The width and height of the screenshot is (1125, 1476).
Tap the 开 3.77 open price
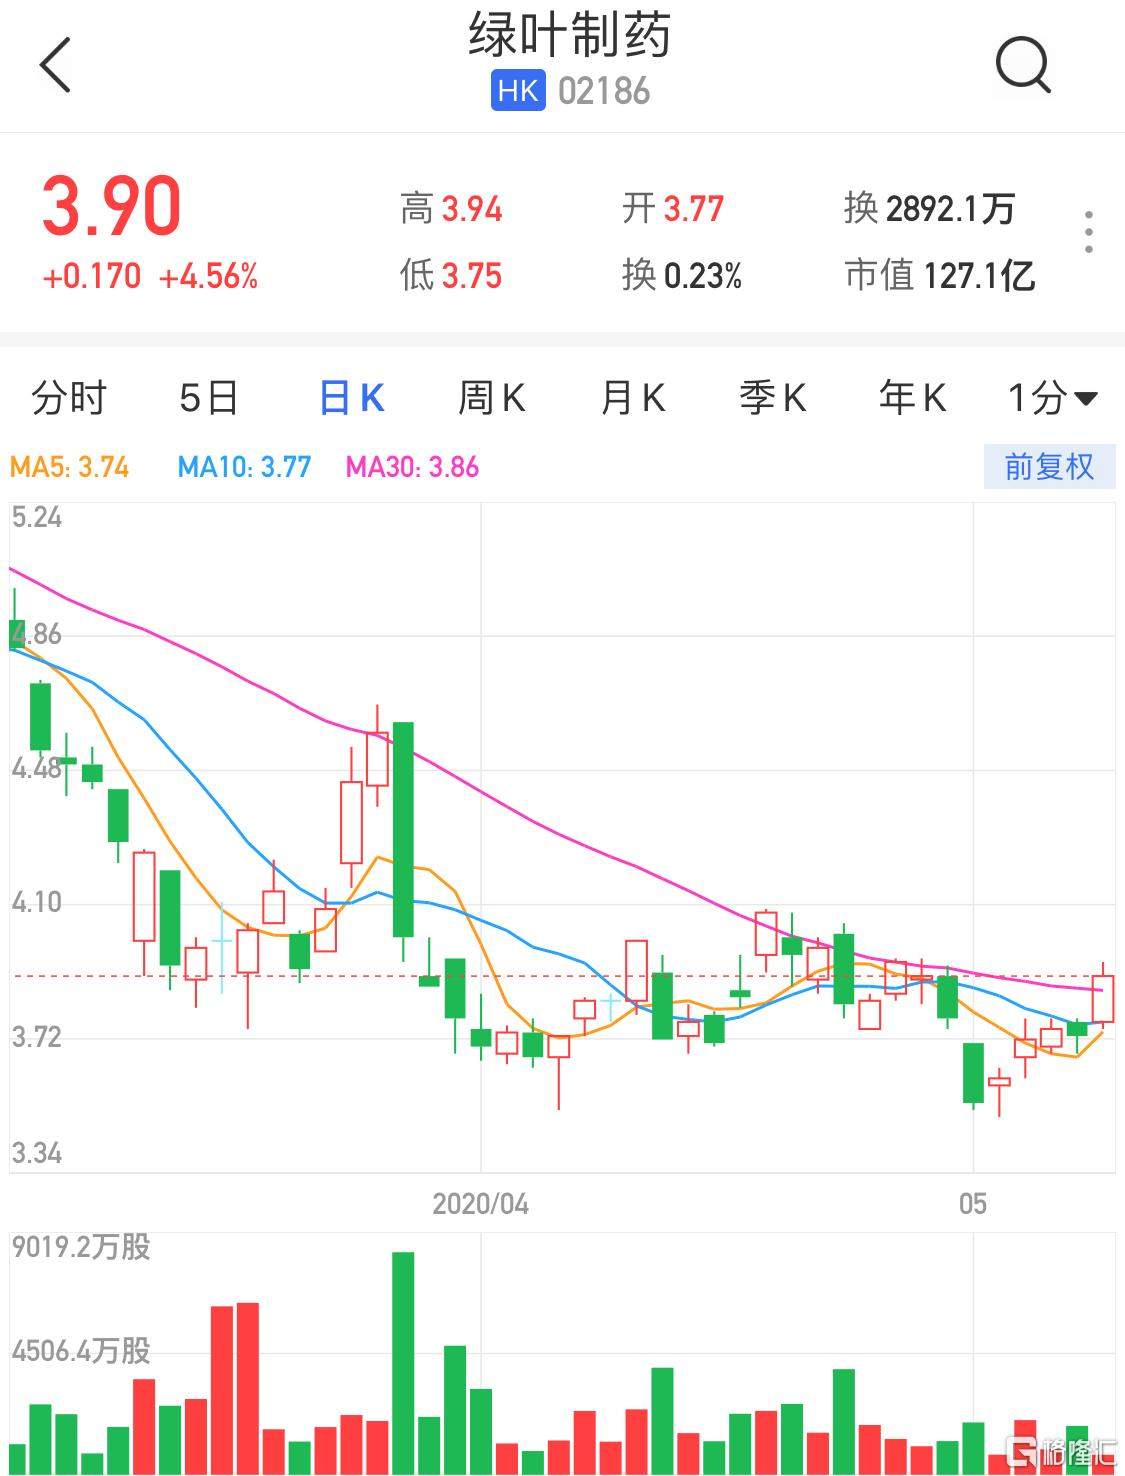[x=673, y=209]
